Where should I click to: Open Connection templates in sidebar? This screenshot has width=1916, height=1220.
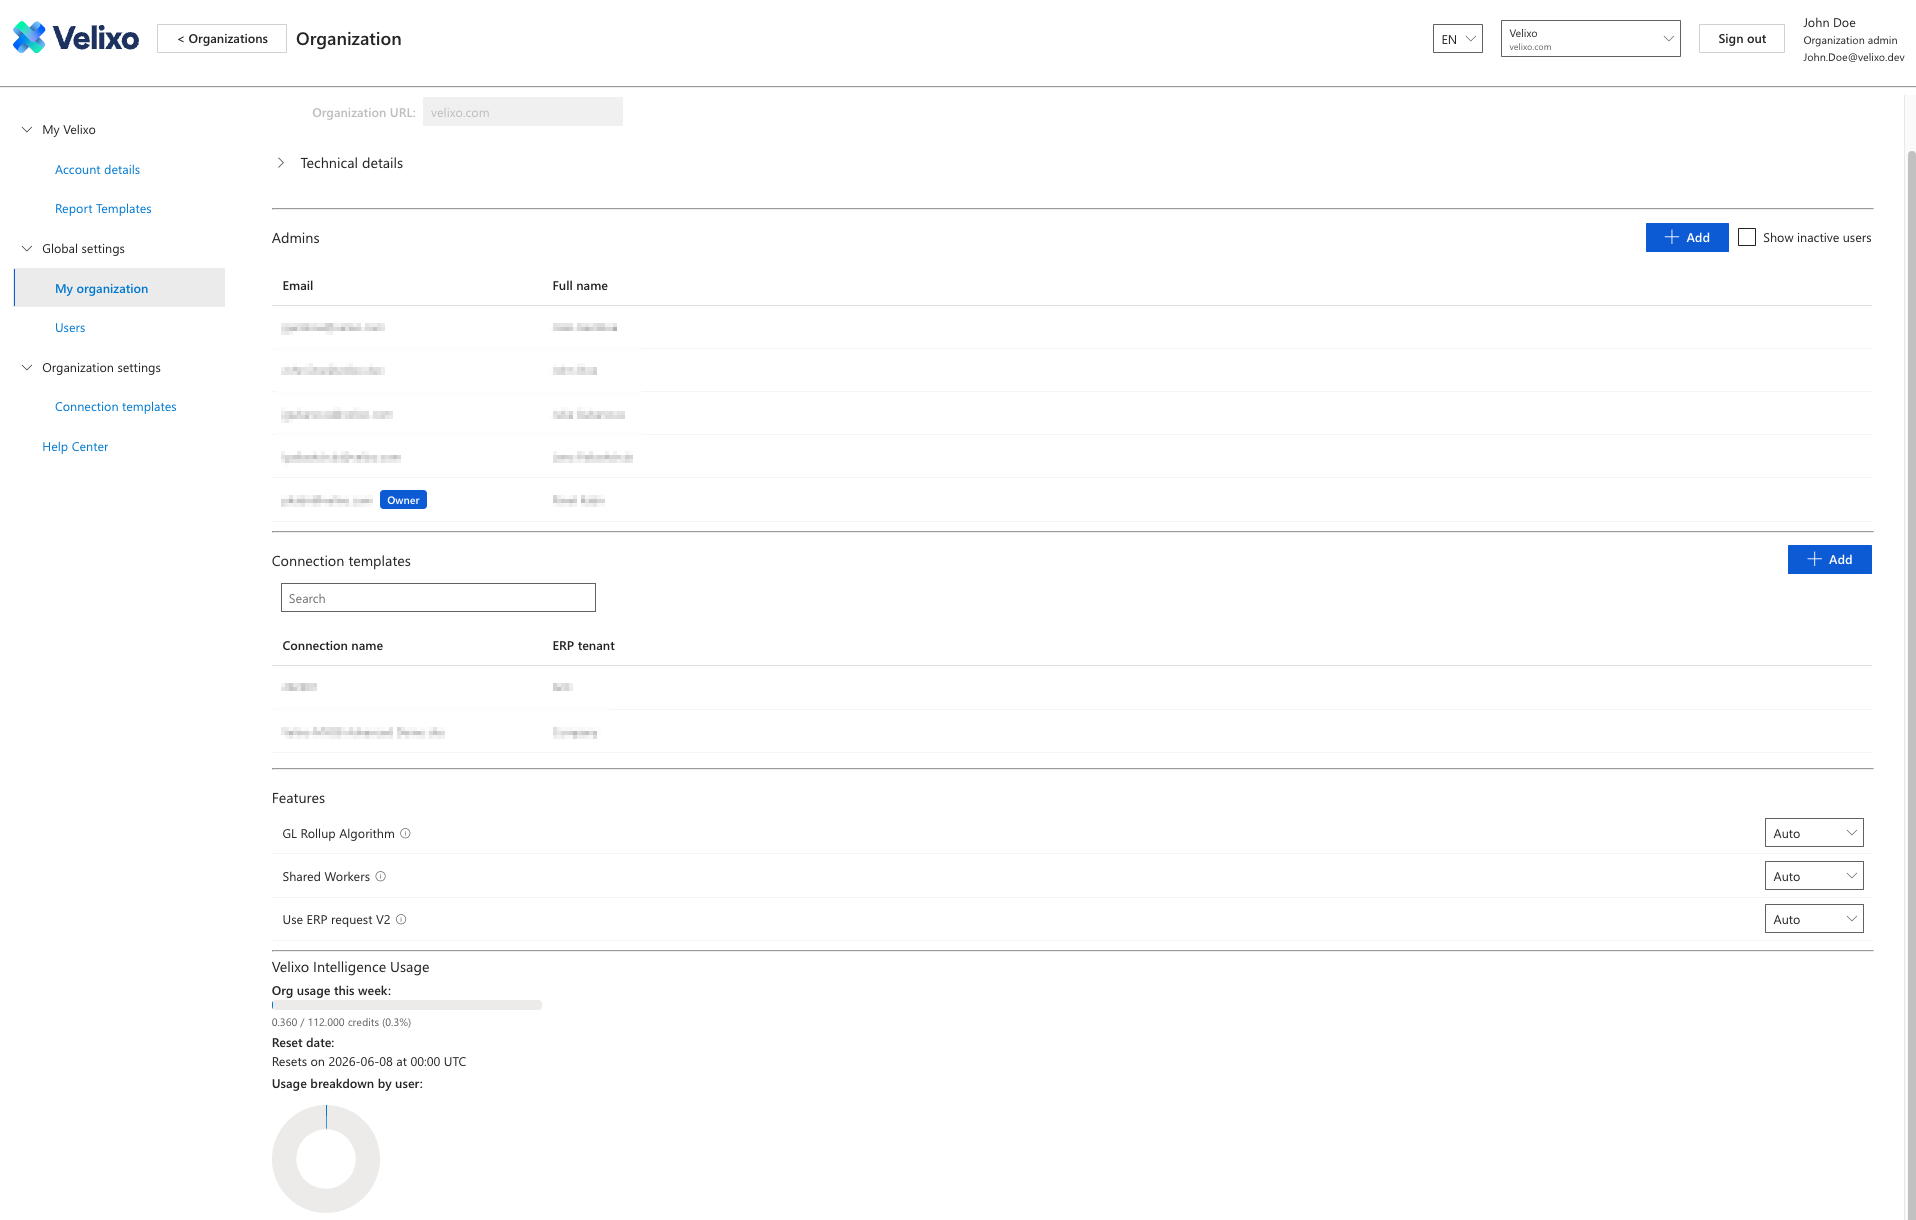pyautogui.click(x=116, y=406)
